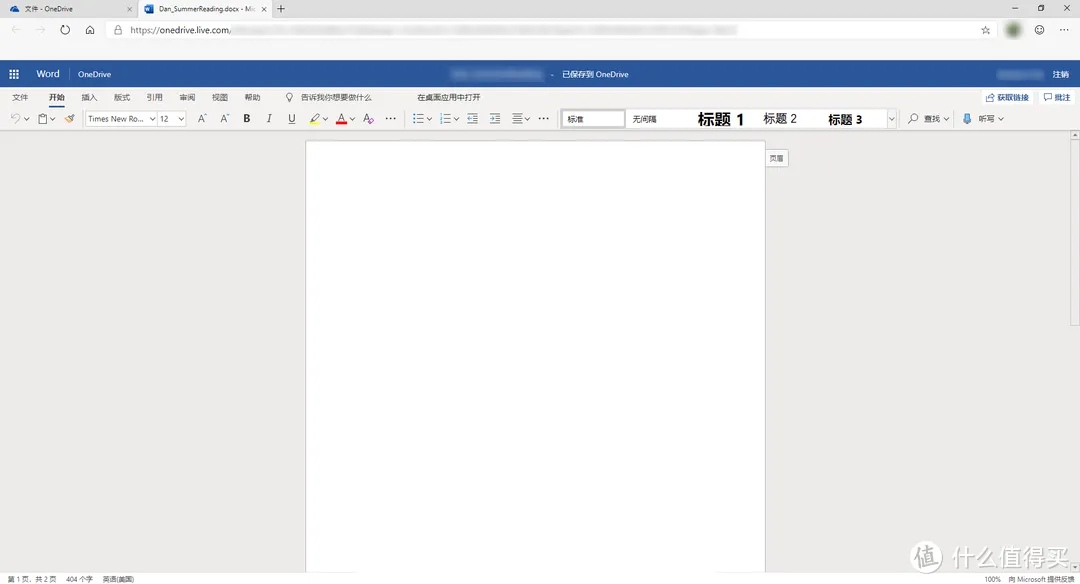This screenshot has height=584, width=1080.
Task: Apply the red font color swatch
Action: (341, 119)
